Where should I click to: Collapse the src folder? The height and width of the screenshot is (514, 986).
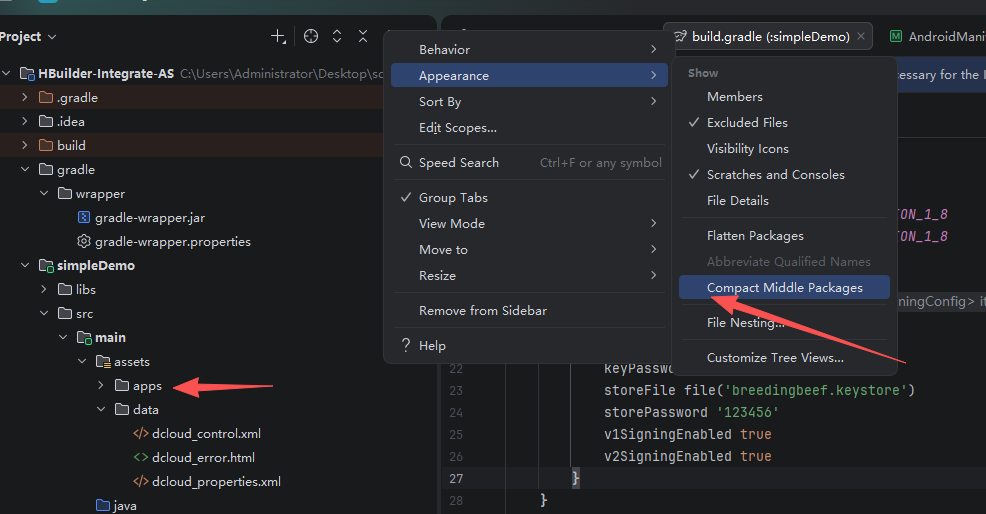tap(44, 313)
